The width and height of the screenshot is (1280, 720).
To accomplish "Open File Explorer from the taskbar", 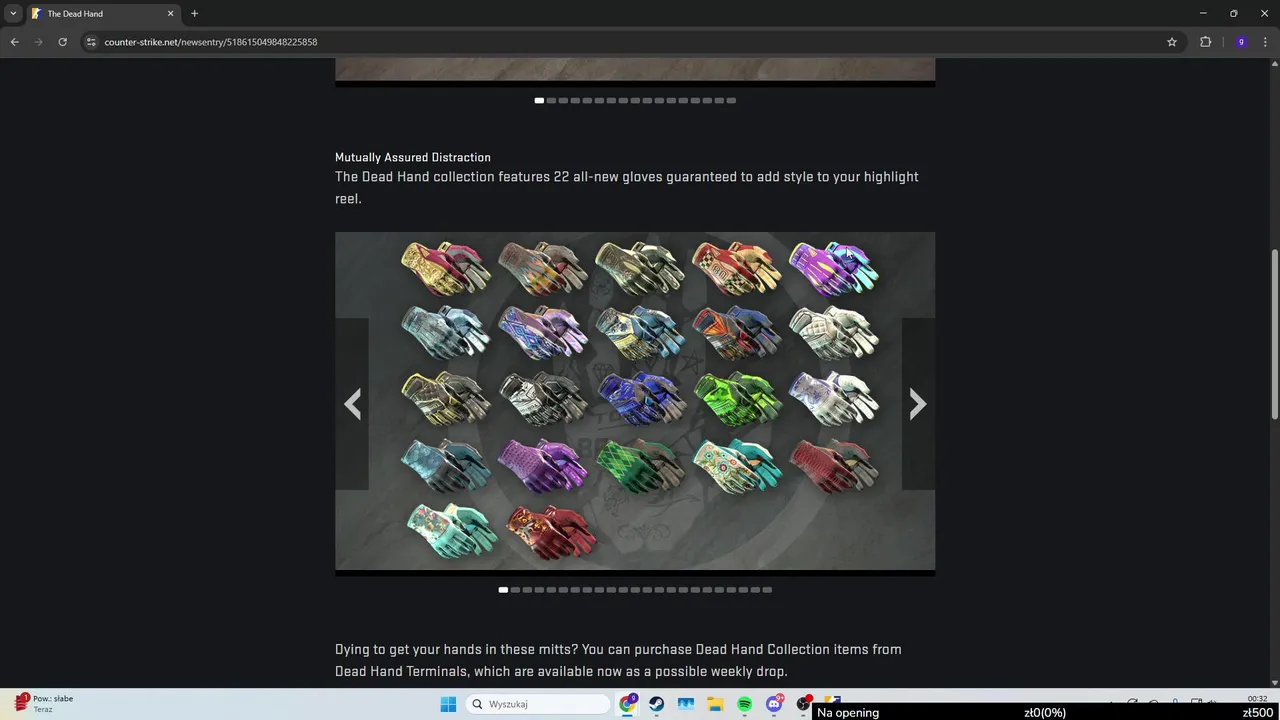I will 715,704.
